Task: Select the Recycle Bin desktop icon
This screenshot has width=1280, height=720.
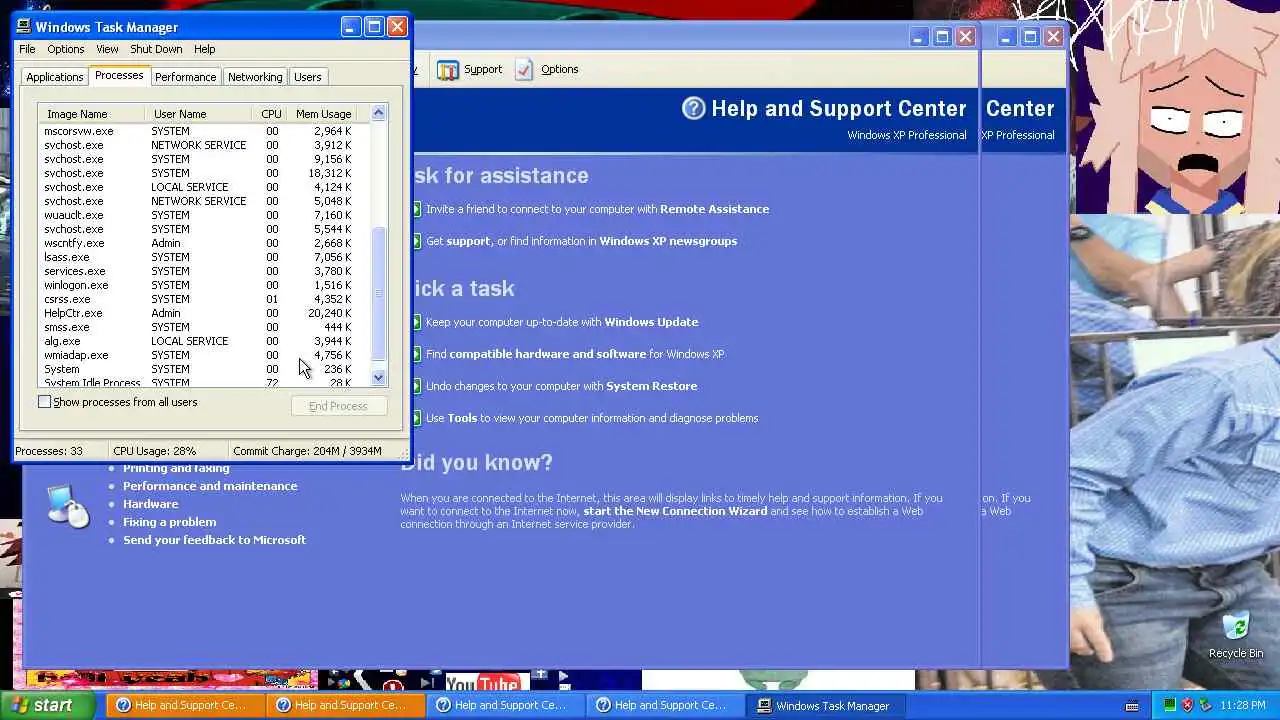Action: point(1236,635)
